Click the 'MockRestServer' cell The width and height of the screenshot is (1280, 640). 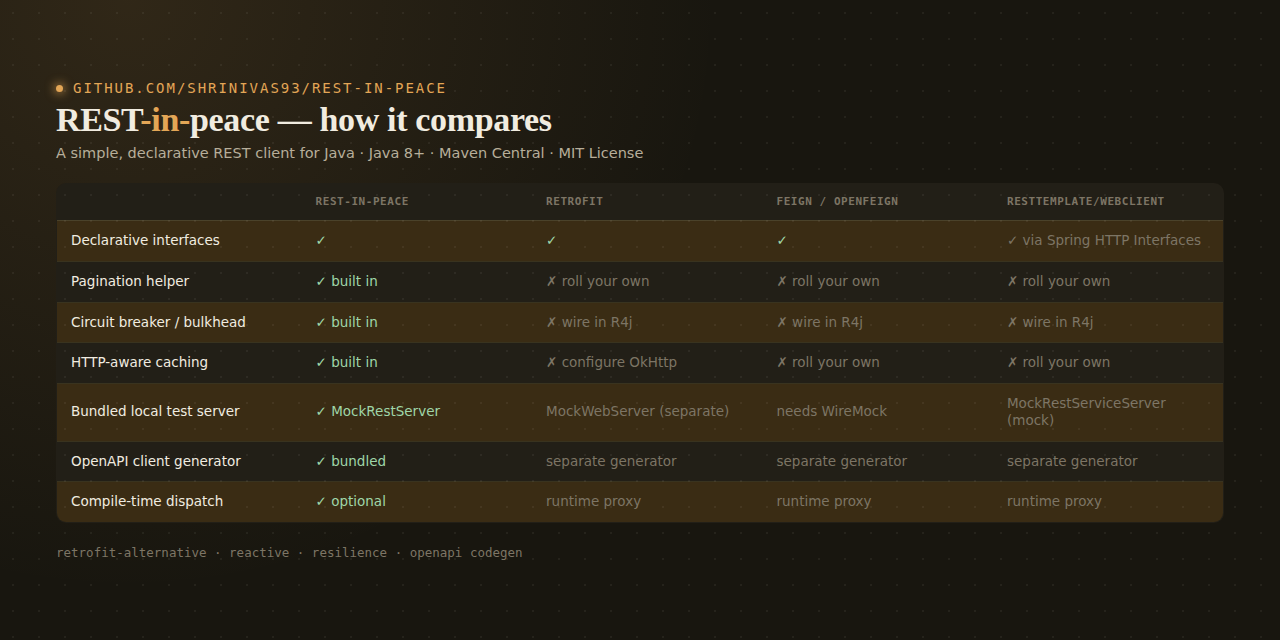point(378,411)
